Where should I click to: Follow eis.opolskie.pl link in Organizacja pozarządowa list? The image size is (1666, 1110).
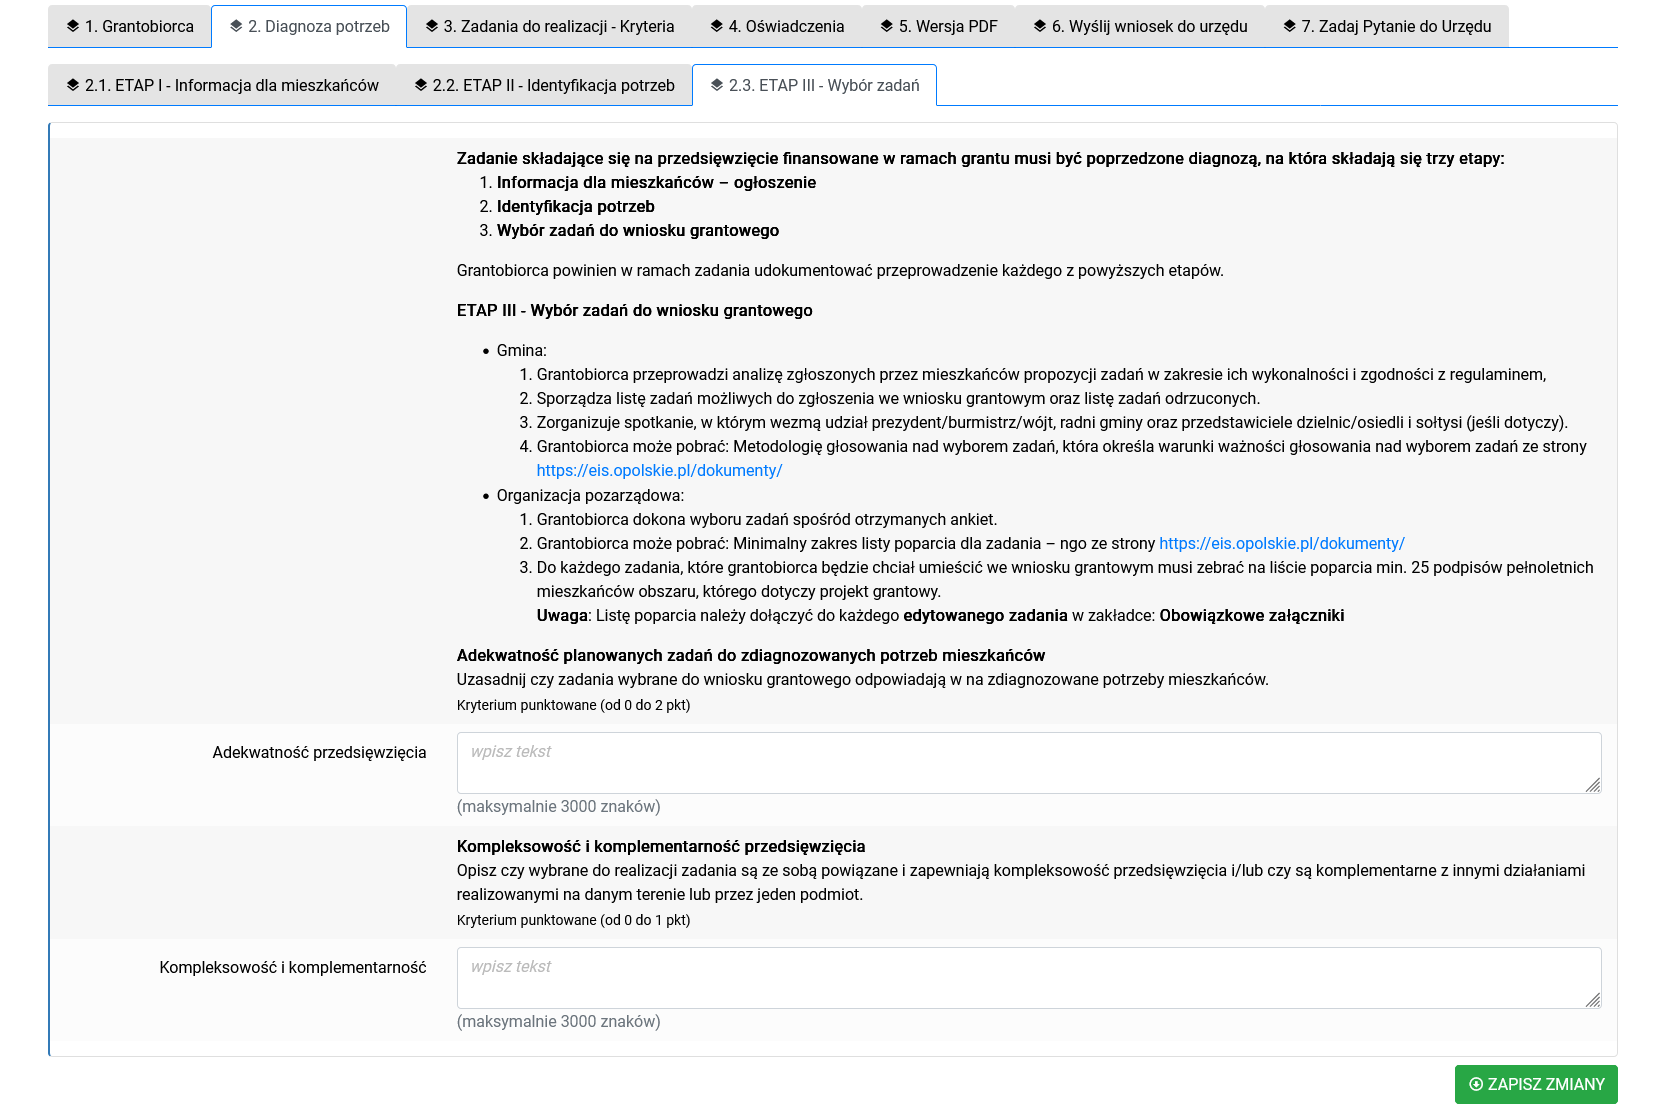1281,544
